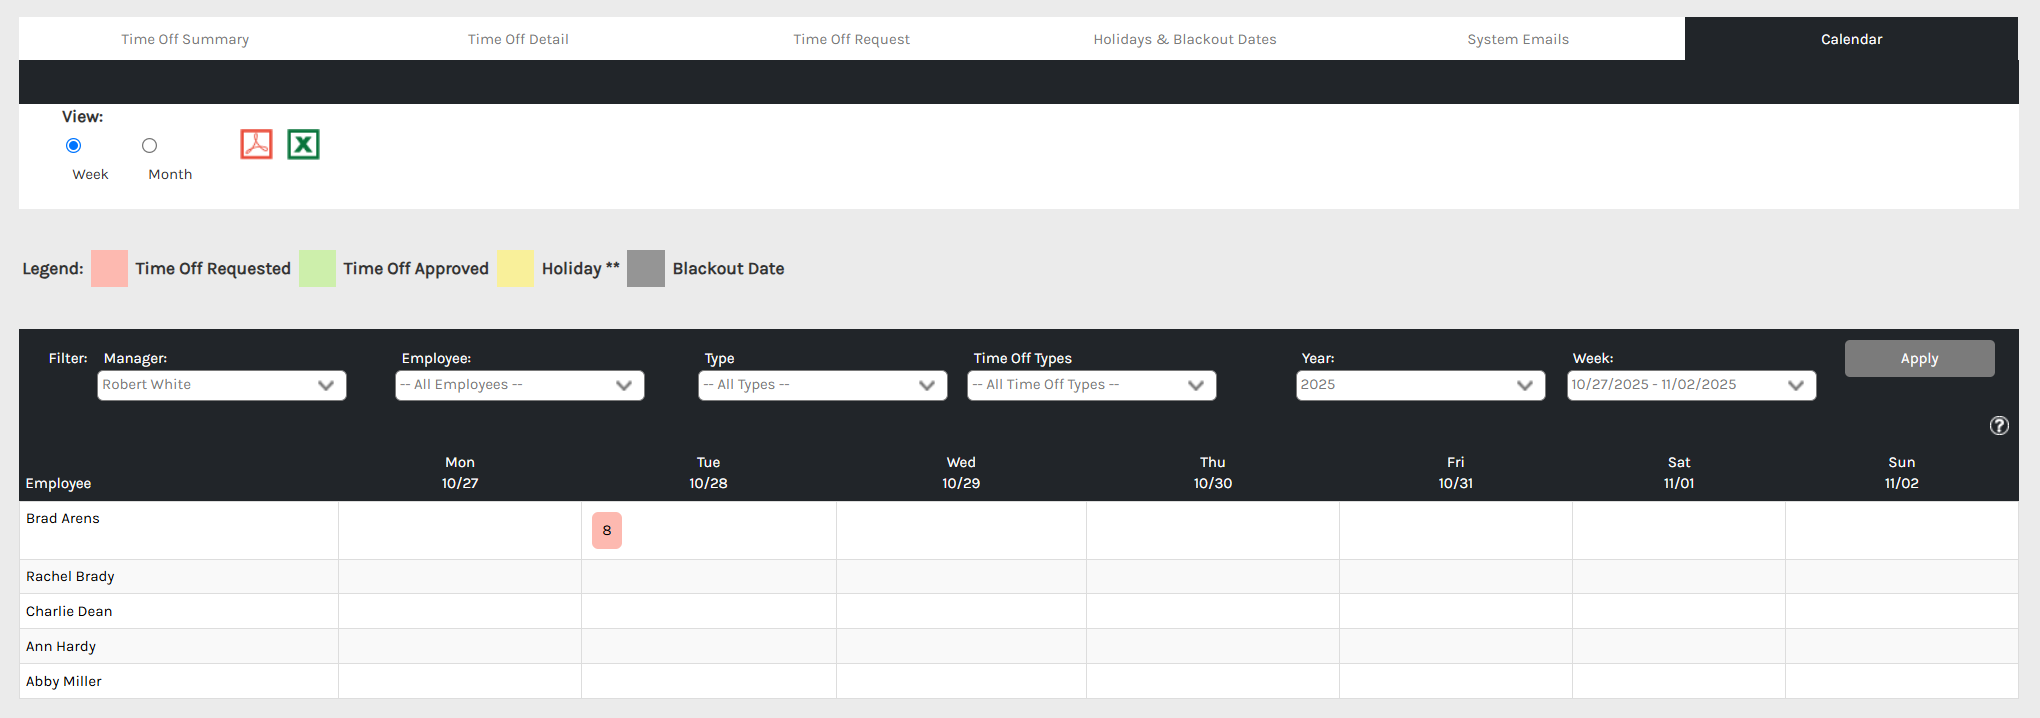Expand the Employee filter dropdown
2040x718 pixels.
click(519, 385)
